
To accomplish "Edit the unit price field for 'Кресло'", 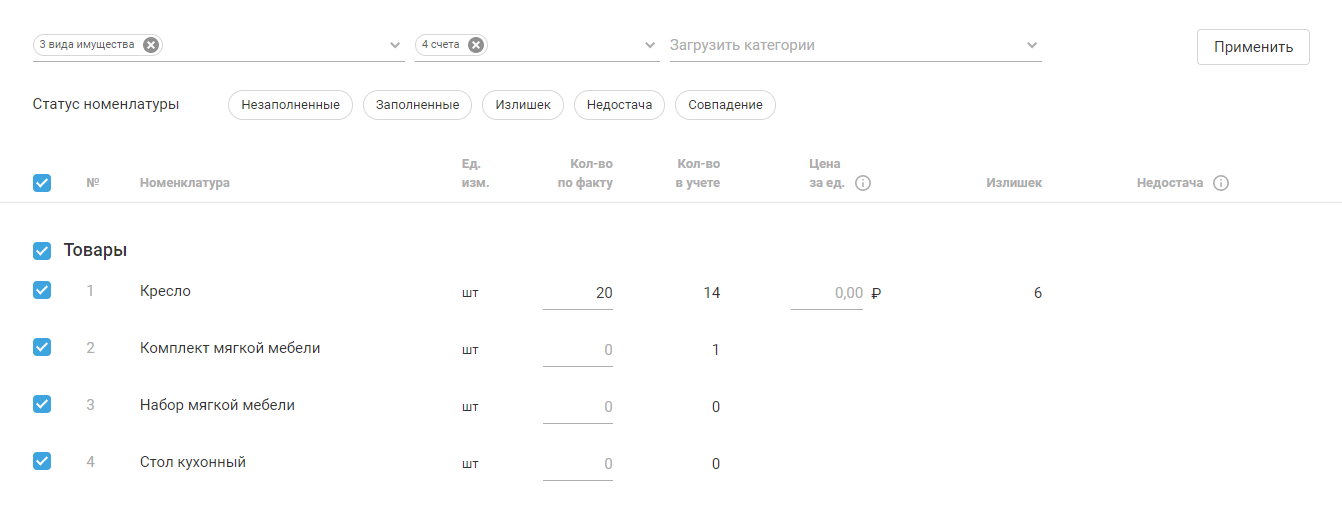I will pos(827,293).
